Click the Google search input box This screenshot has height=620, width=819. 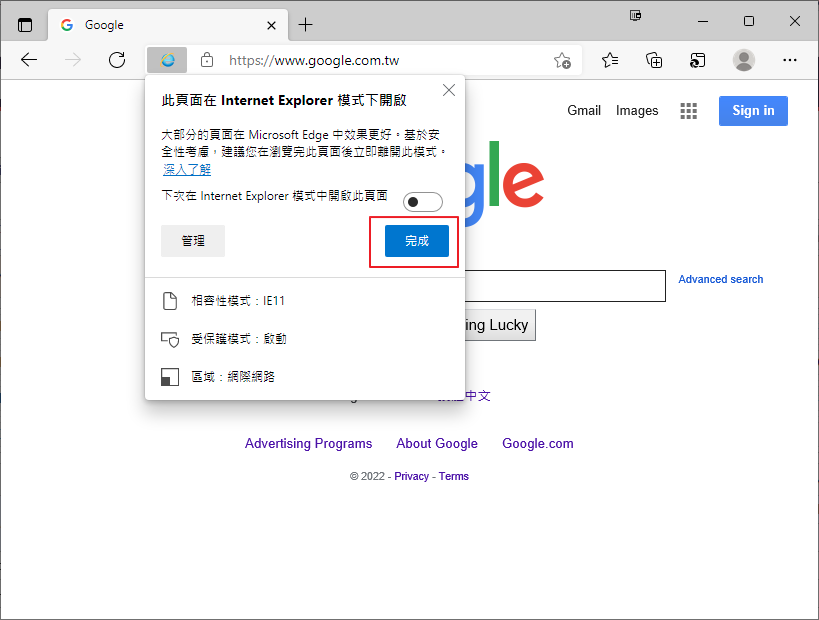point(565,286)
